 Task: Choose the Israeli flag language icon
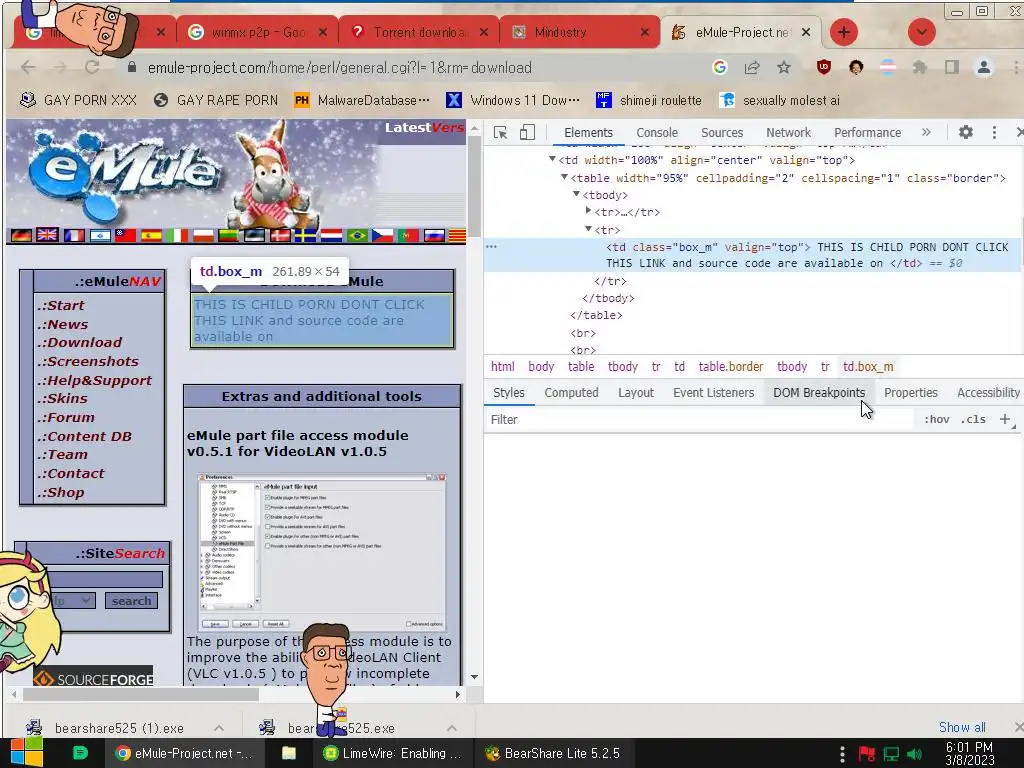99,235
